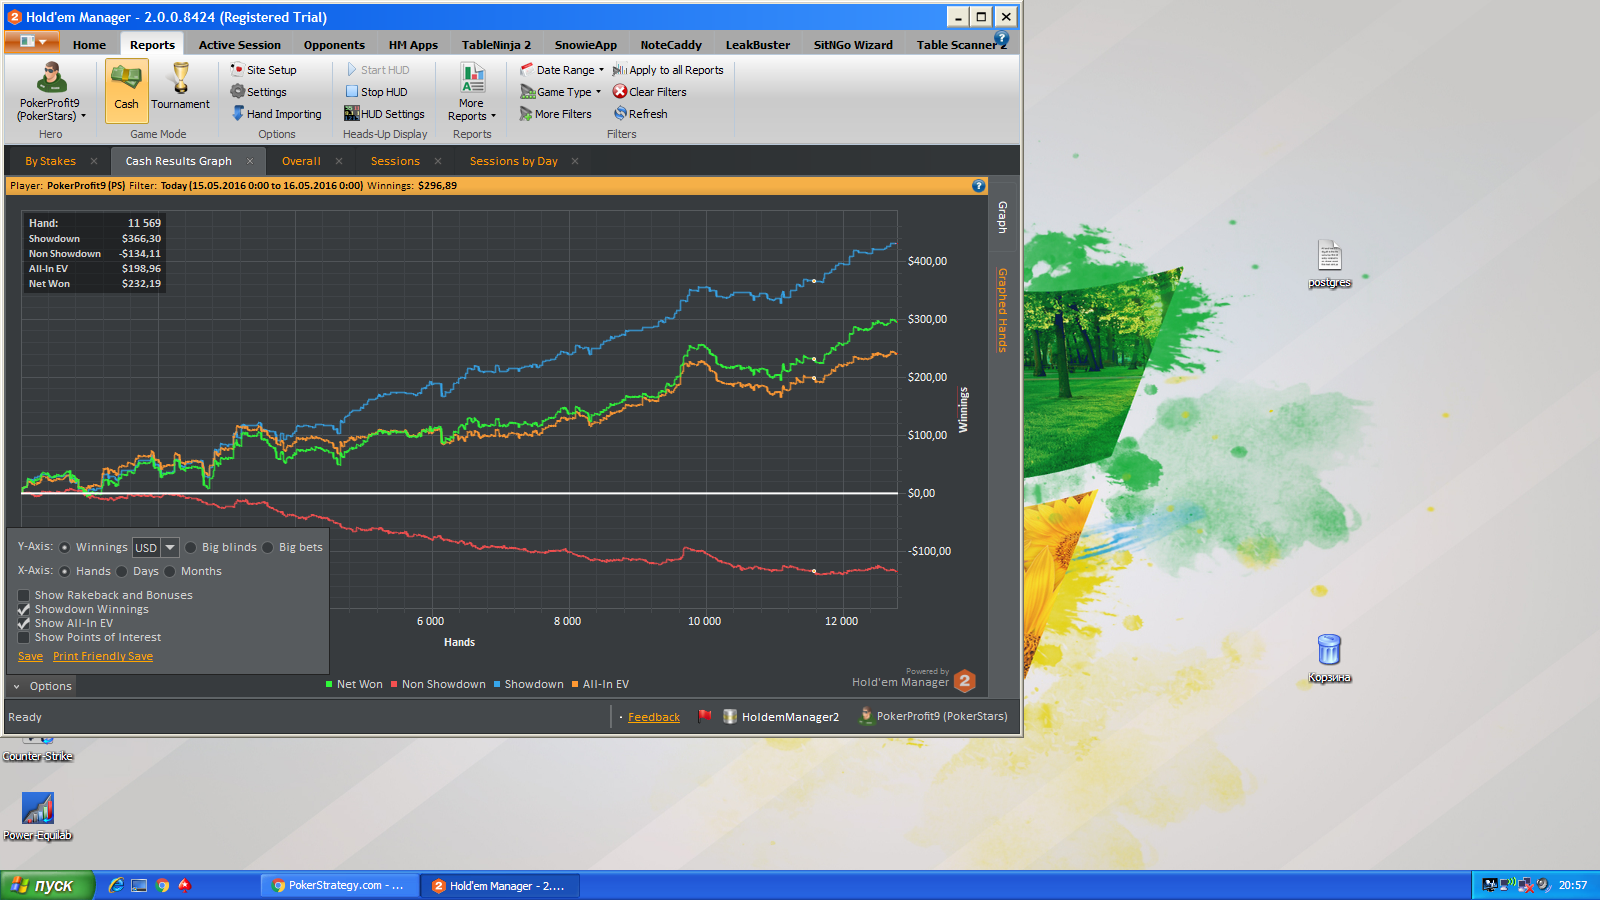Toggle the Show All-In EV checkbox
Screen dimensions: 1600x900
point(24,623)
